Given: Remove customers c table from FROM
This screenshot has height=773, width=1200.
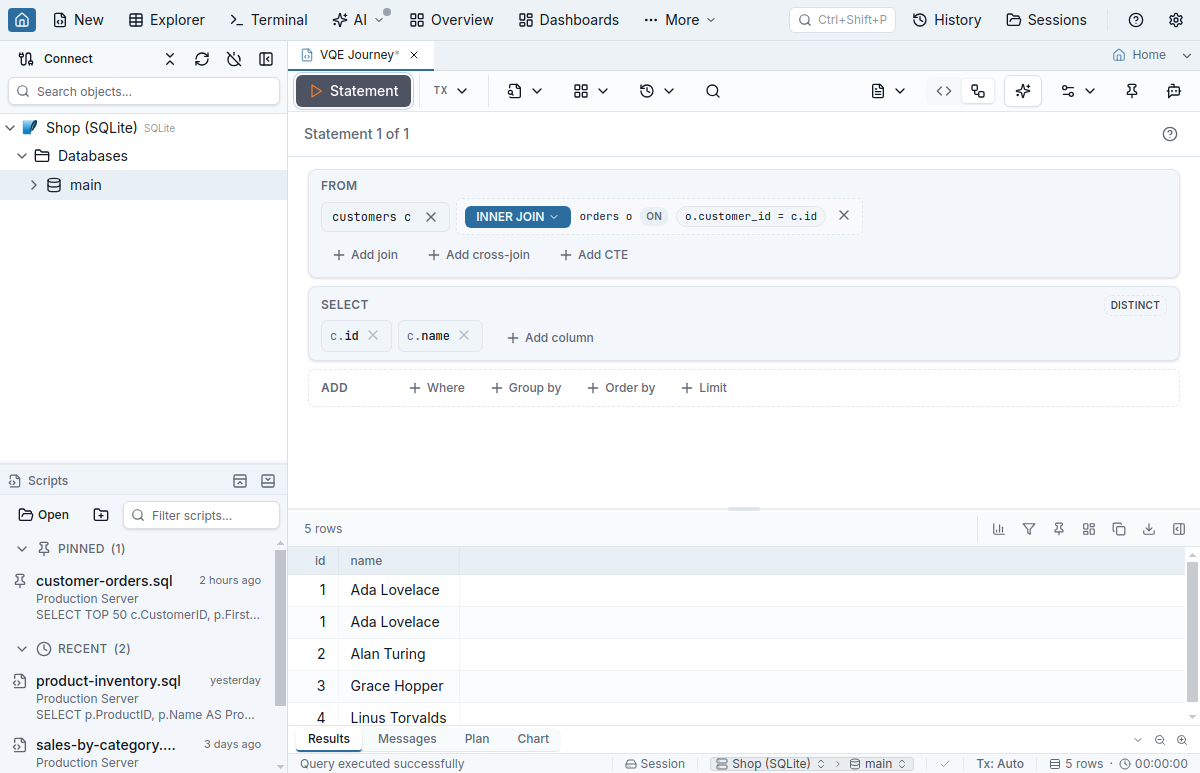Looking at the screenshot, I should coord(431,217).
